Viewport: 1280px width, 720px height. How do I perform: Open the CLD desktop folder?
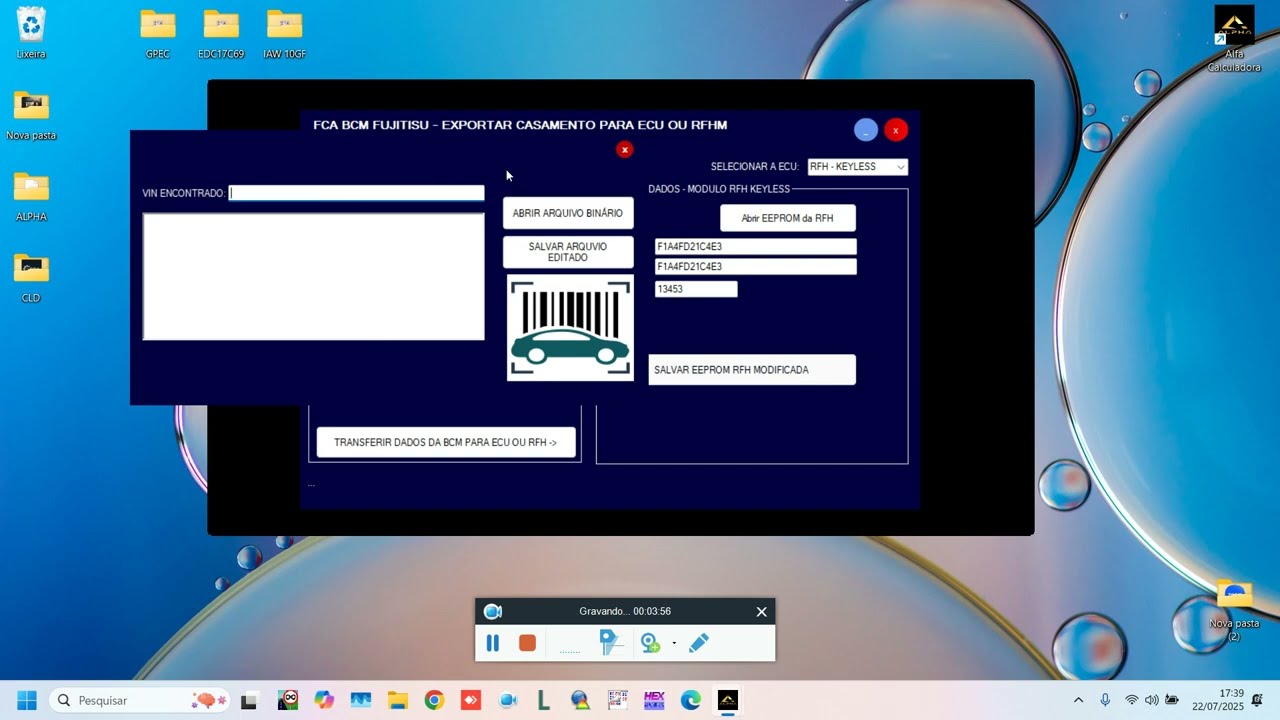(31, 277)
